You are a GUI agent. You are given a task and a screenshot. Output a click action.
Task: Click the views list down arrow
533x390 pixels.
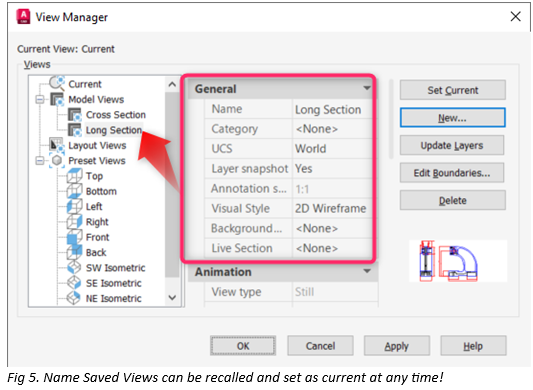click(172, 298)
